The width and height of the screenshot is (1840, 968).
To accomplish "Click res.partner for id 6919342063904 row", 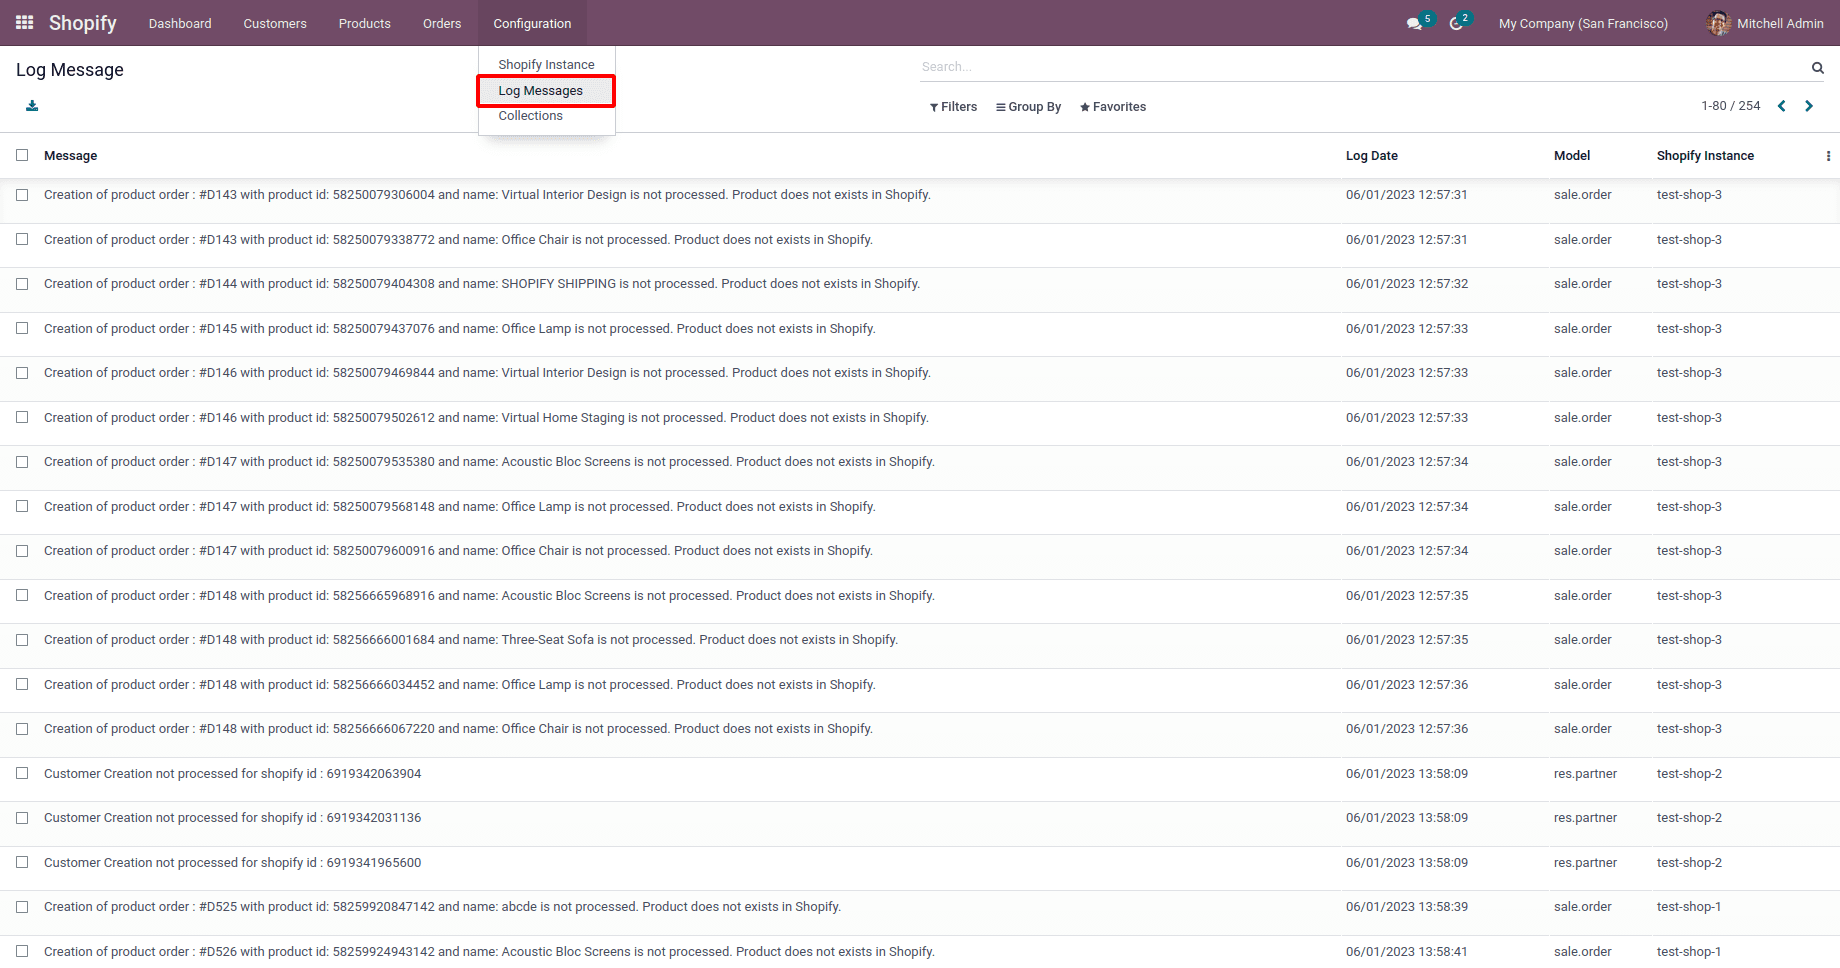I will pyautogui.click(x=1585, y=774).
